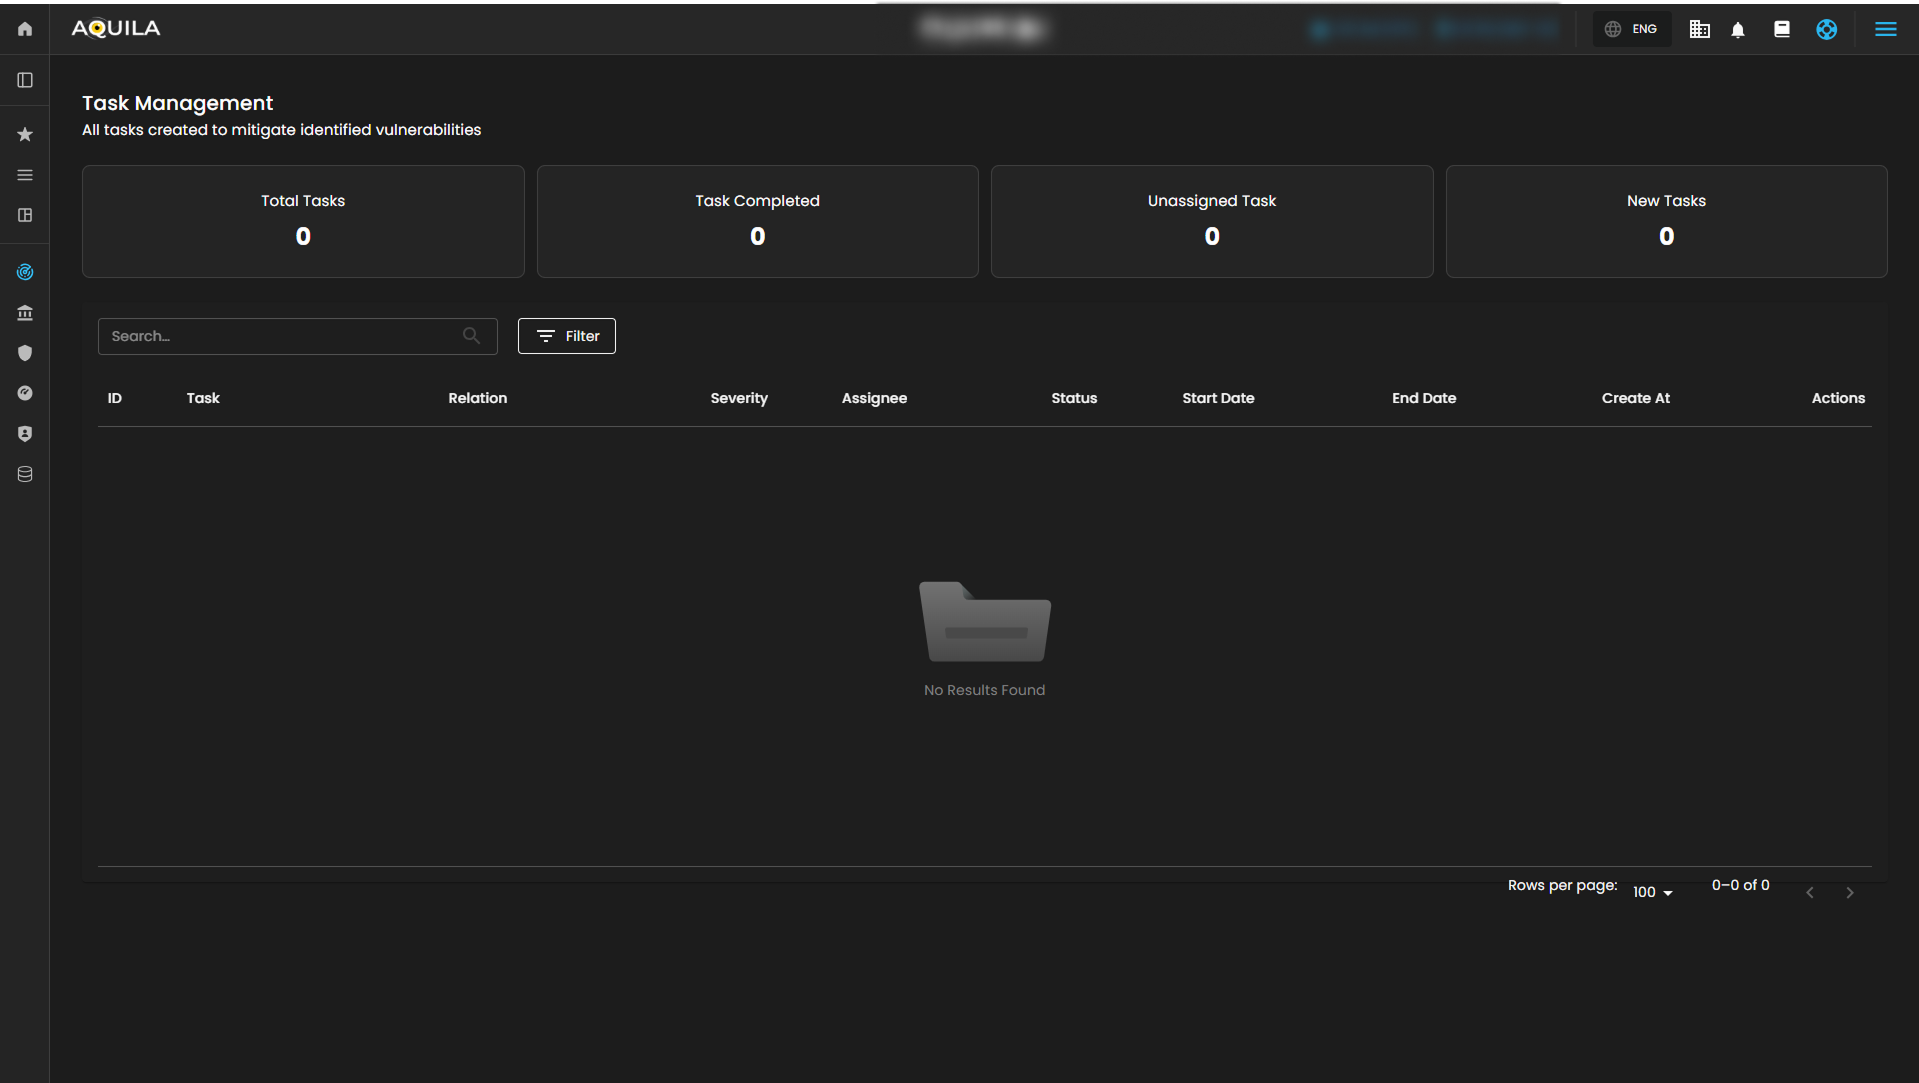Click the Search input field

280,336
